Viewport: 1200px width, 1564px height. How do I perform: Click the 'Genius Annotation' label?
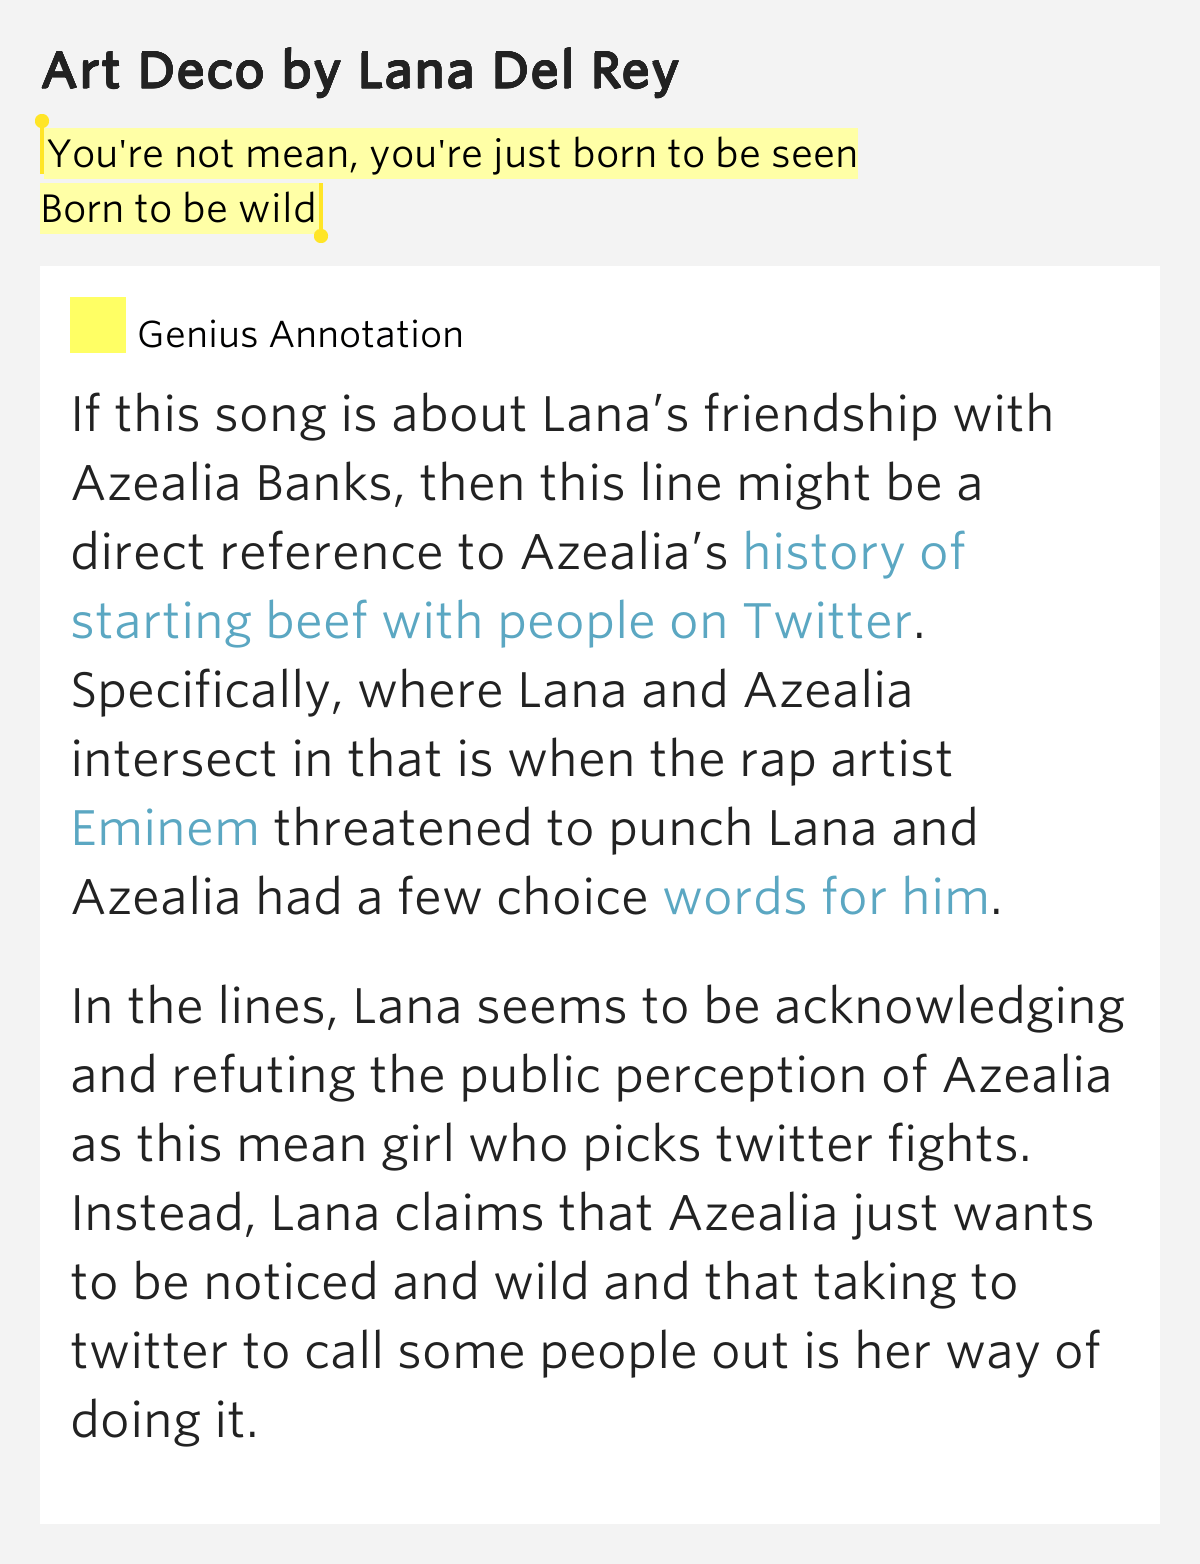[301, 334]
